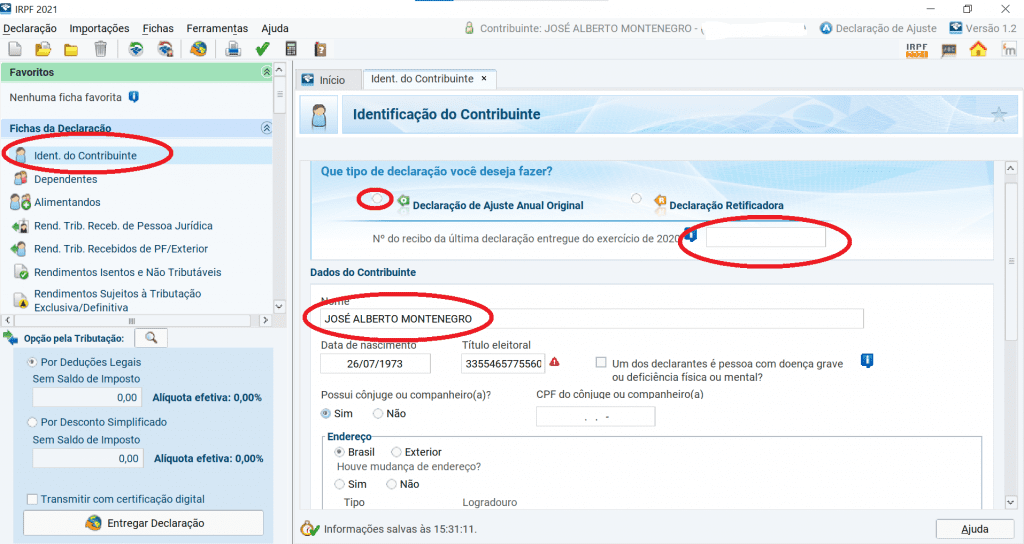Click the IRPF 2021 logo icon

pos(917,50)
